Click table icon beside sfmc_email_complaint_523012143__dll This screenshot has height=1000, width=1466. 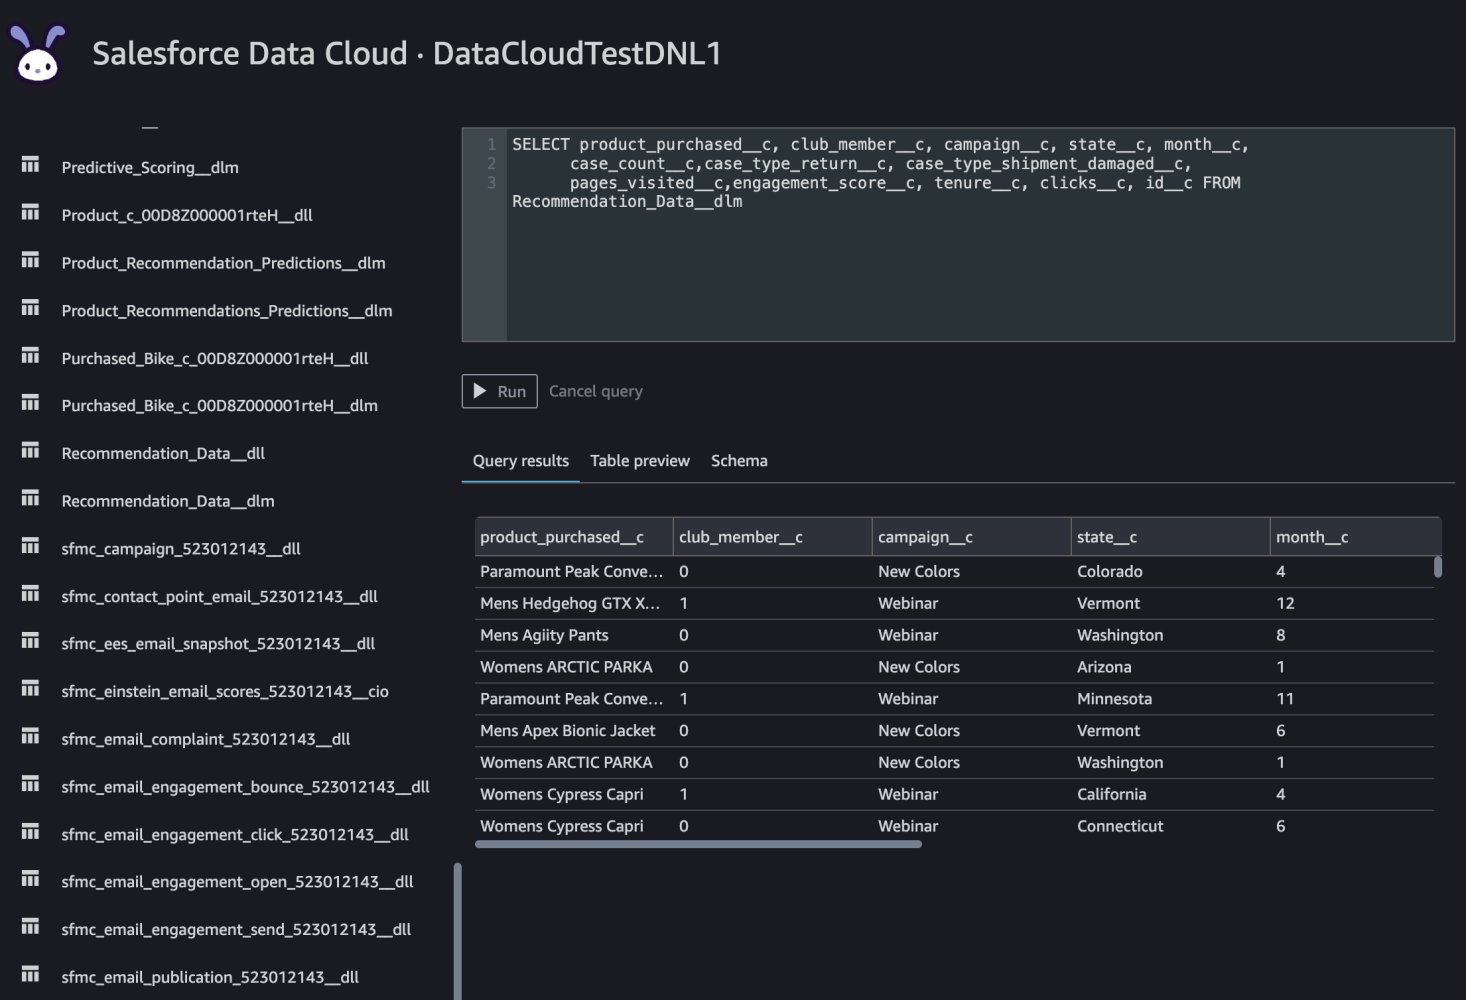(x=31, y=737)
